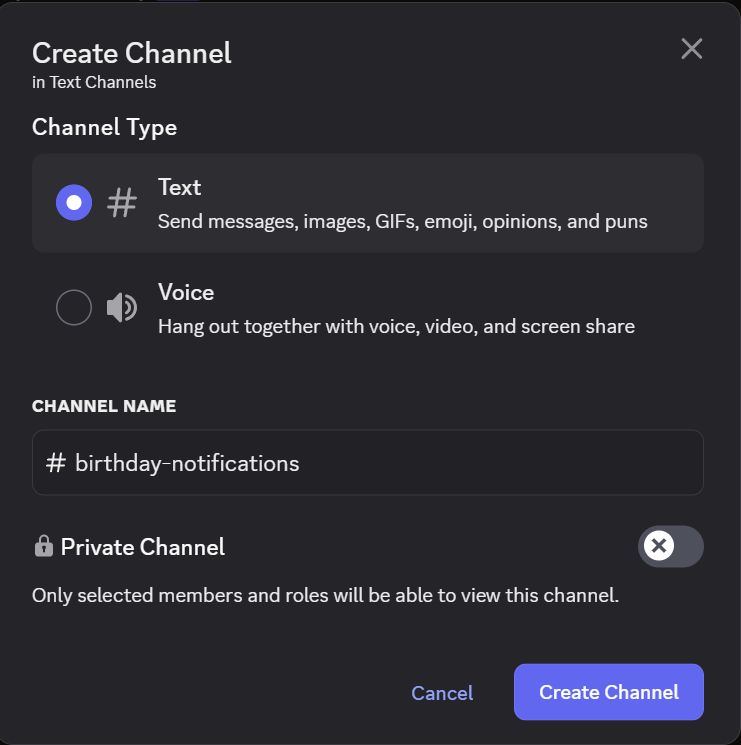Select the Voice channel radio button

click(x=74, y=307)
